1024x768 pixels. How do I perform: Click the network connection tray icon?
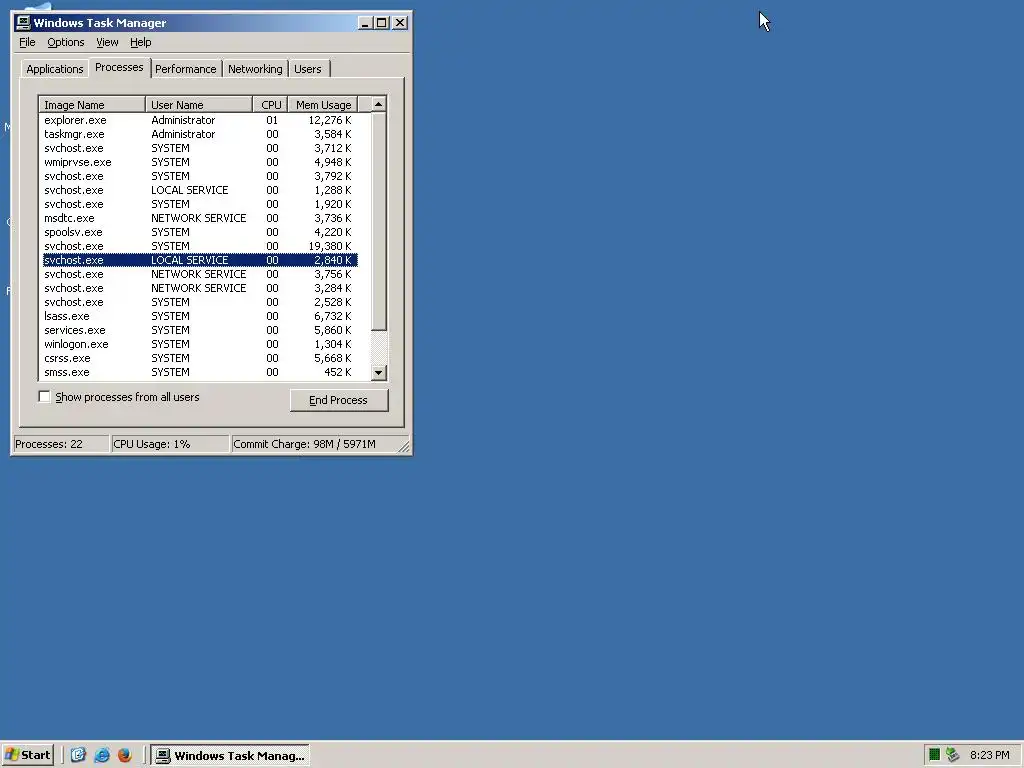[x=952, y=755]
